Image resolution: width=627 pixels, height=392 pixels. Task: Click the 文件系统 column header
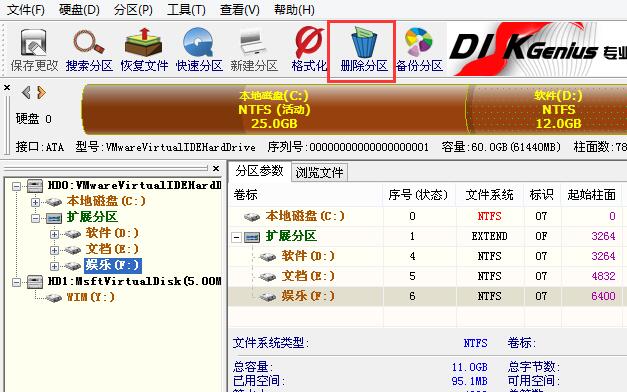coord(489,195)
